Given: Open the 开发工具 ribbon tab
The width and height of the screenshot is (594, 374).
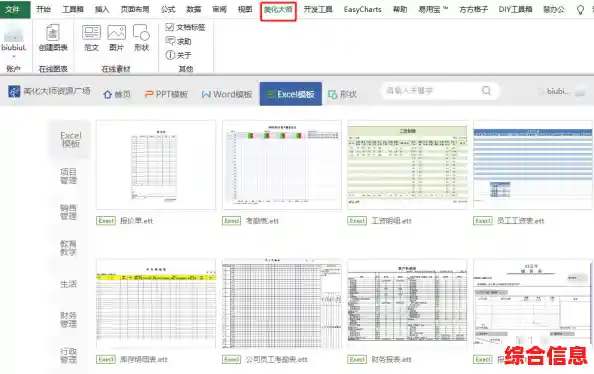Looking at the screenshot, I should point(318,9).
